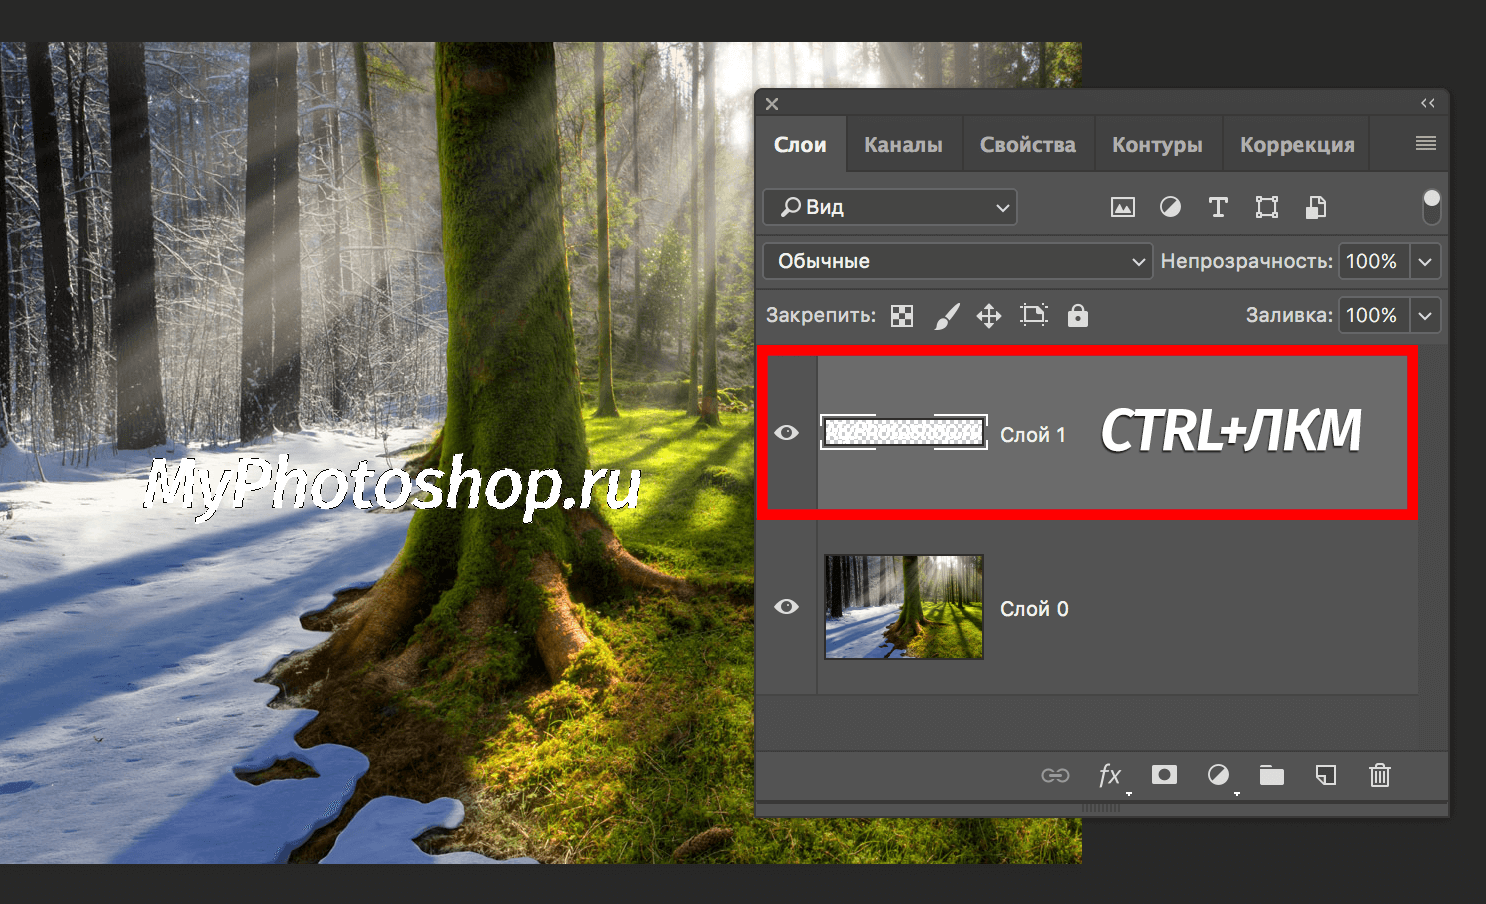Hide the Слой 1 layer
This screenshot has height=904, width=1486.
(x=787, y=433)
